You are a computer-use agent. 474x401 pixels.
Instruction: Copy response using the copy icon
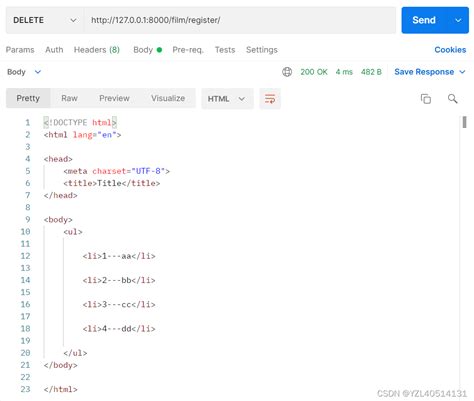point(426,99)
